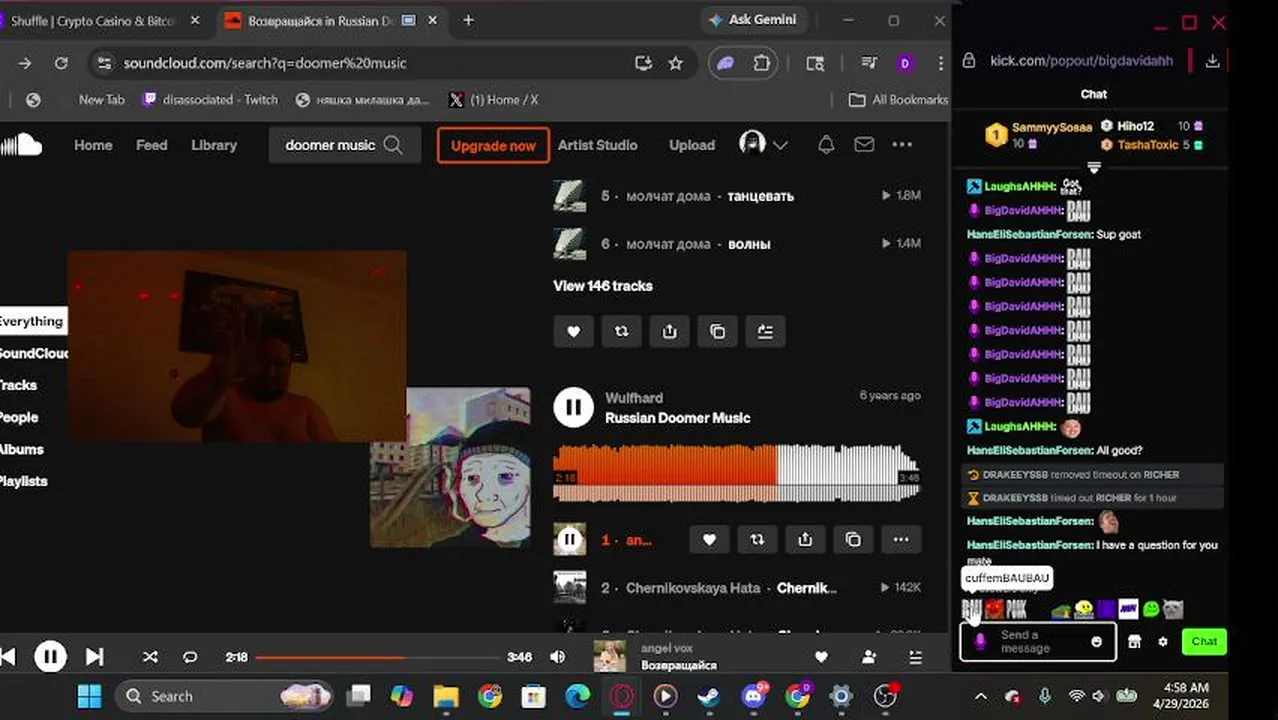The width and height of the screenshot is (1278, 720).
Task: Open the Kick chat shop icon
Action: tap(1134, 642)
